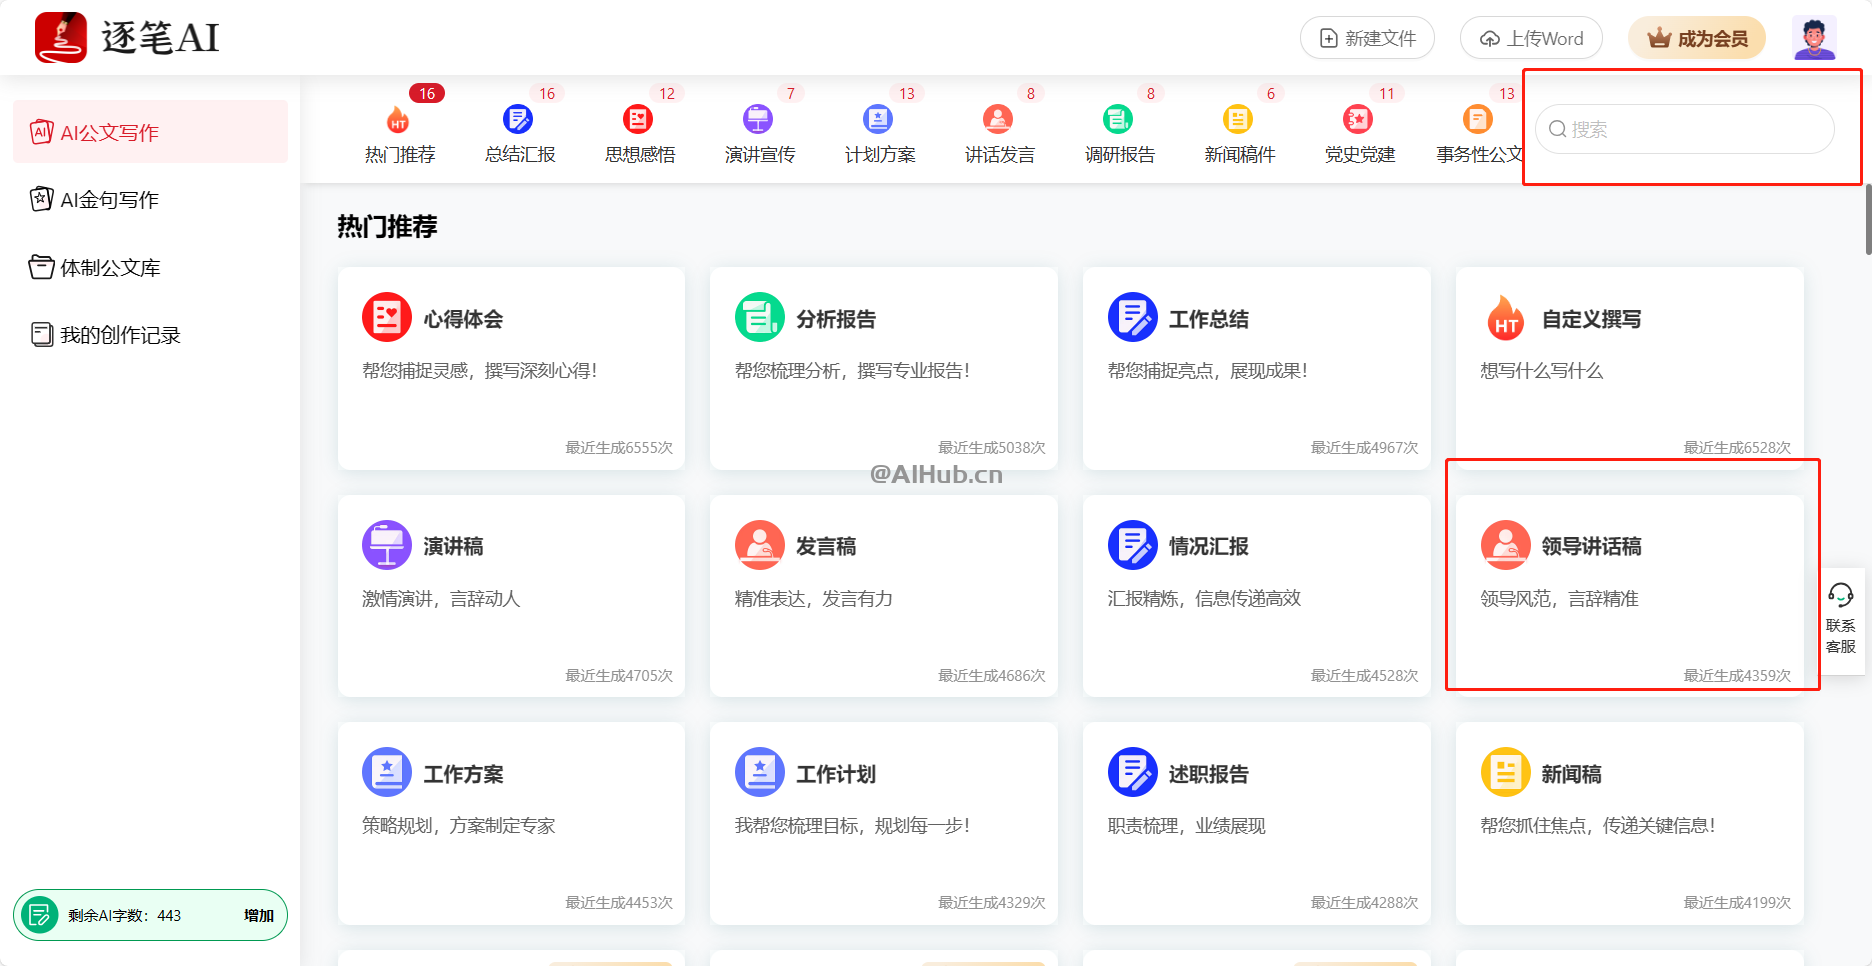
Task: Click the 自定义撰写 card title
Action: coord(1592,319)
